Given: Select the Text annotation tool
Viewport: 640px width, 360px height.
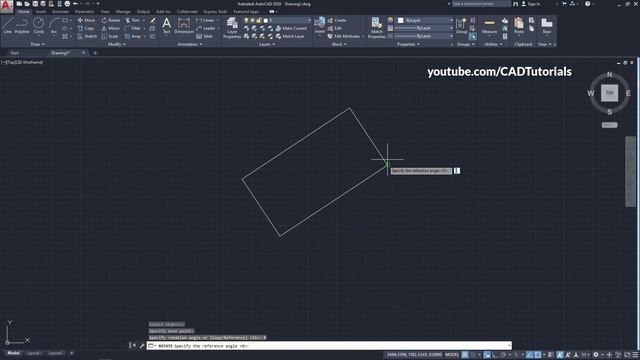Looking at the screenshot, I should pyautogui.click(x=167, y=26).
